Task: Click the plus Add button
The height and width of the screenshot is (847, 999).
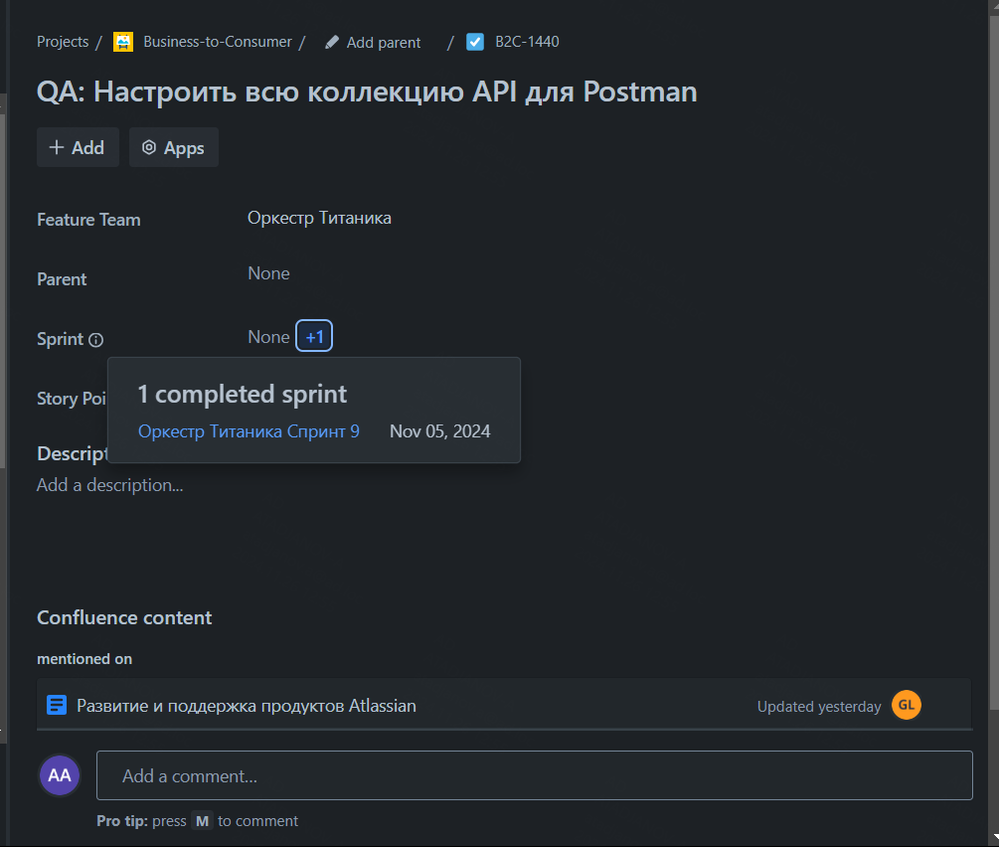Action: [78, 147]
